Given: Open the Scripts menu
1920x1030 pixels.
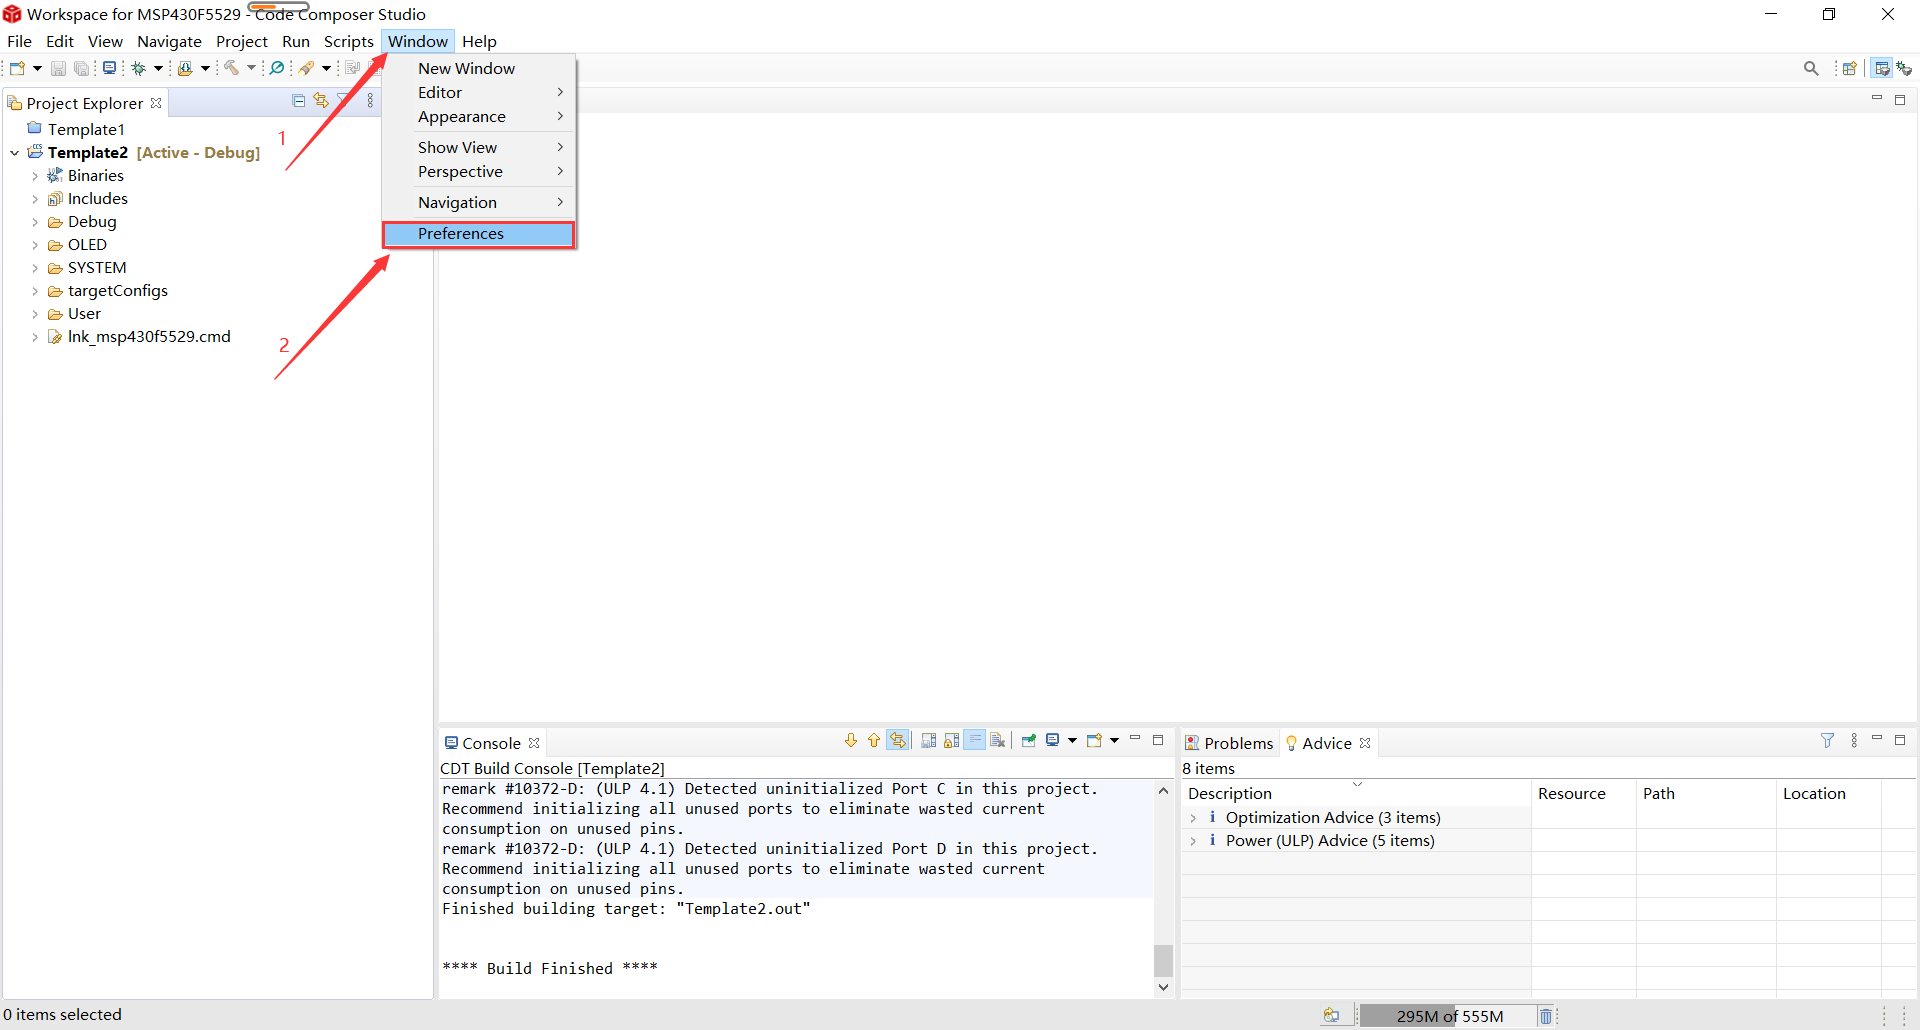Looking at the screenshot, I should pyautogui.click(x=348, y=41).
